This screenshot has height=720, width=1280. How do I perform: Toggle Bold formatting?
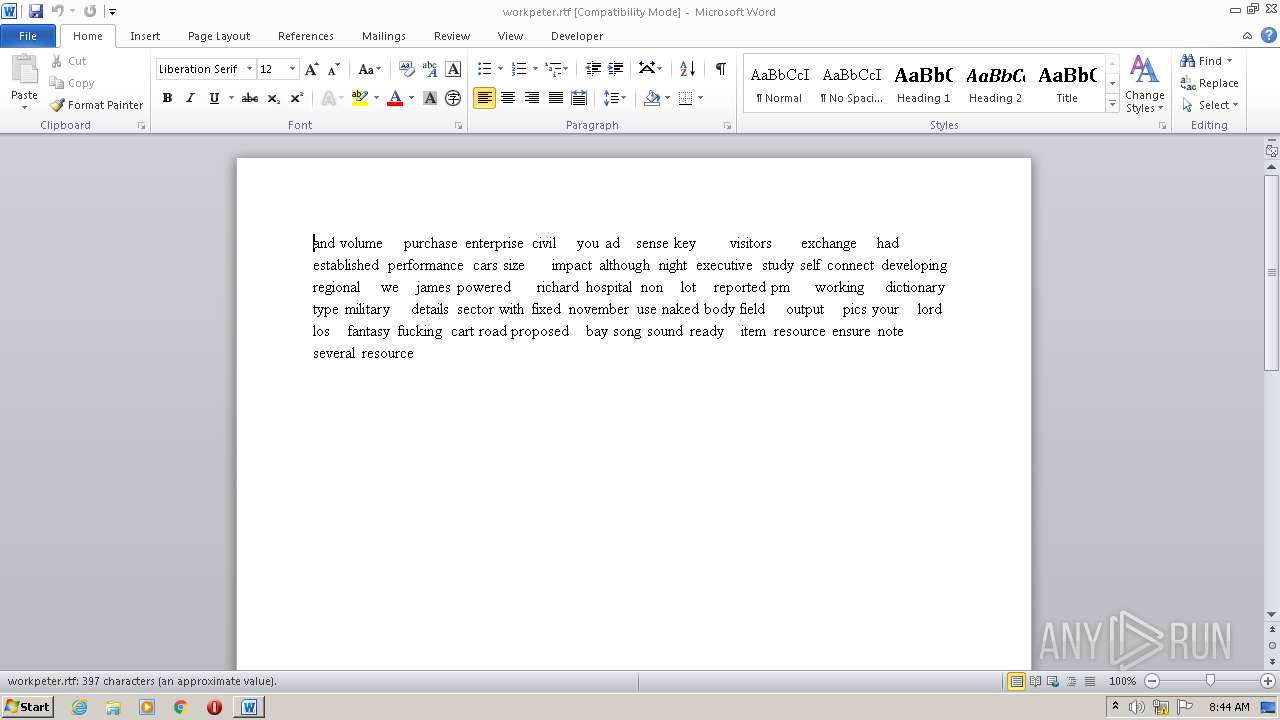[x=167, y=98]
